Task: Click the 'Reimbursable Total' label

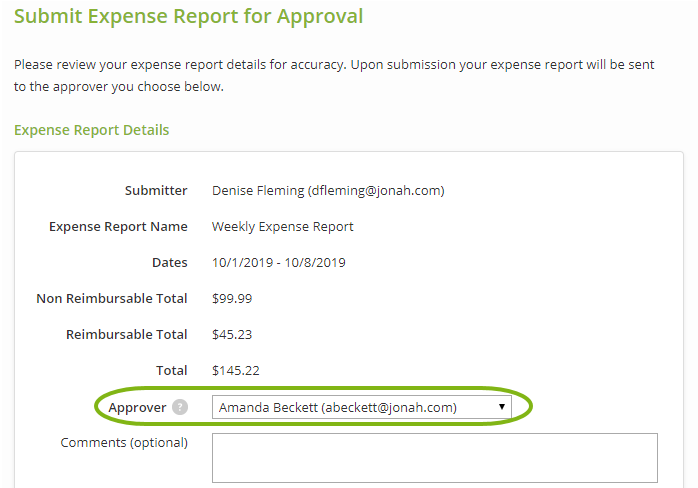Action: point(127,334)
